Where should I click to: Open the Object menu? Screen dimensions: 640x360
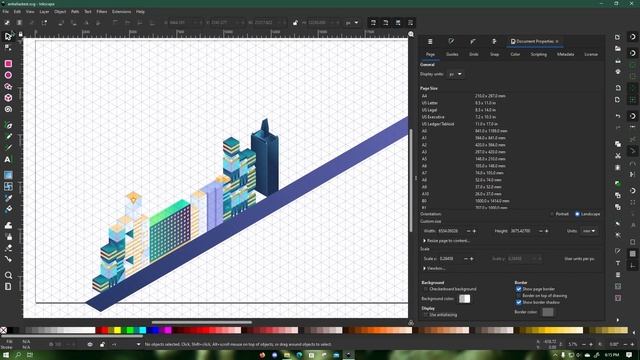[x=60, y=12]
